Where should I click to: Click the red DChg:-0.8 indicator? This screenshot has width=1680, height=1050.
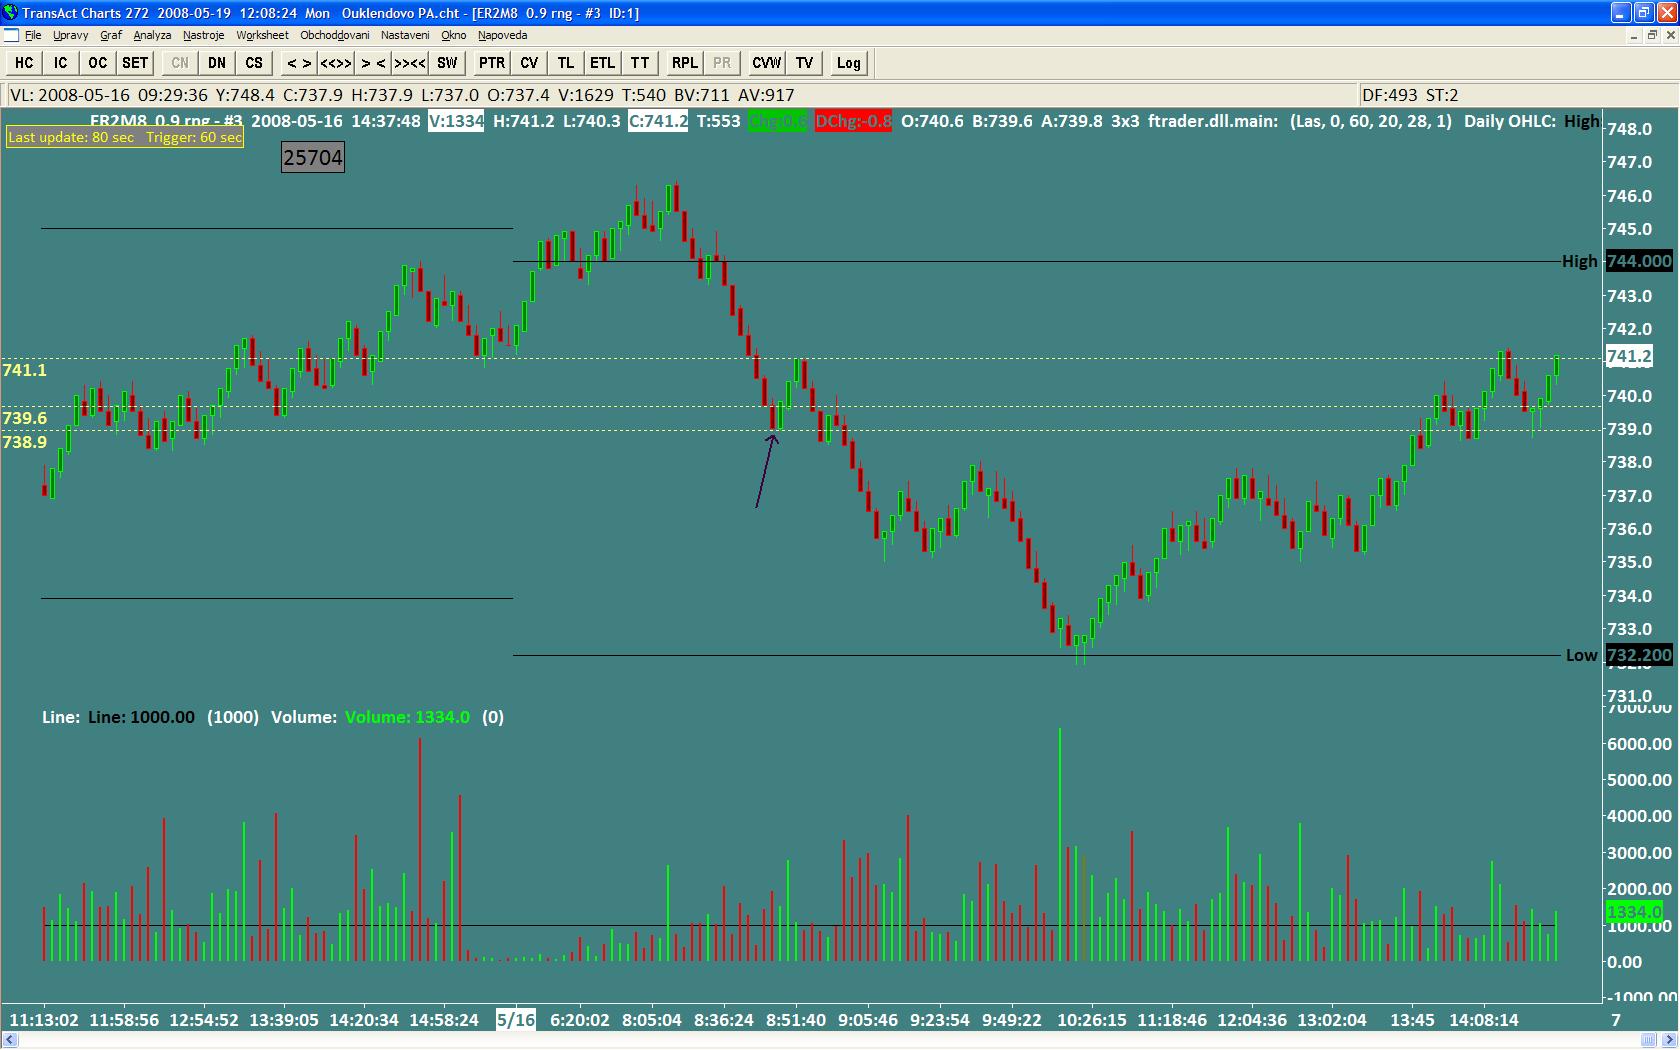[853, 121]
